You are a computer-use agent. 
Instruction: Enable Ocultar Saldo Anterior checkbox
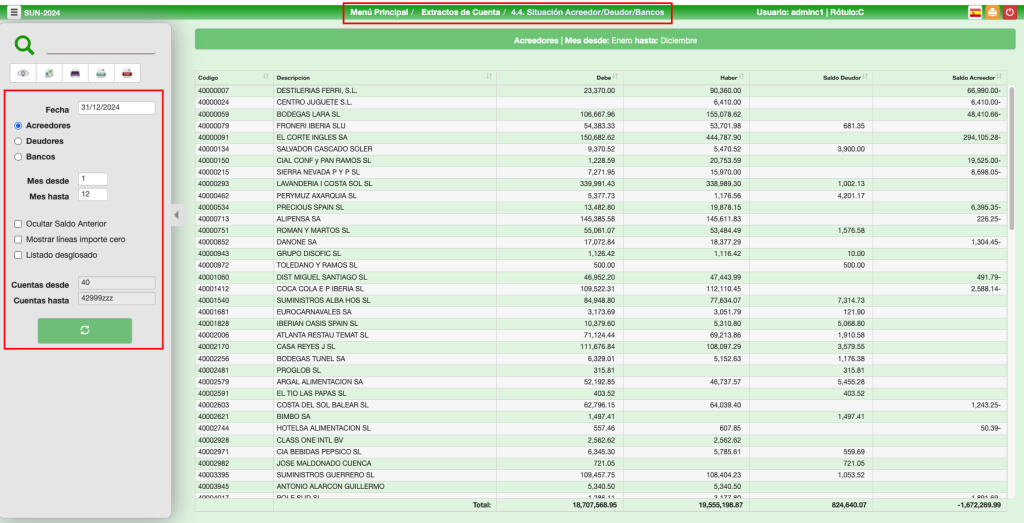point(18,224)
